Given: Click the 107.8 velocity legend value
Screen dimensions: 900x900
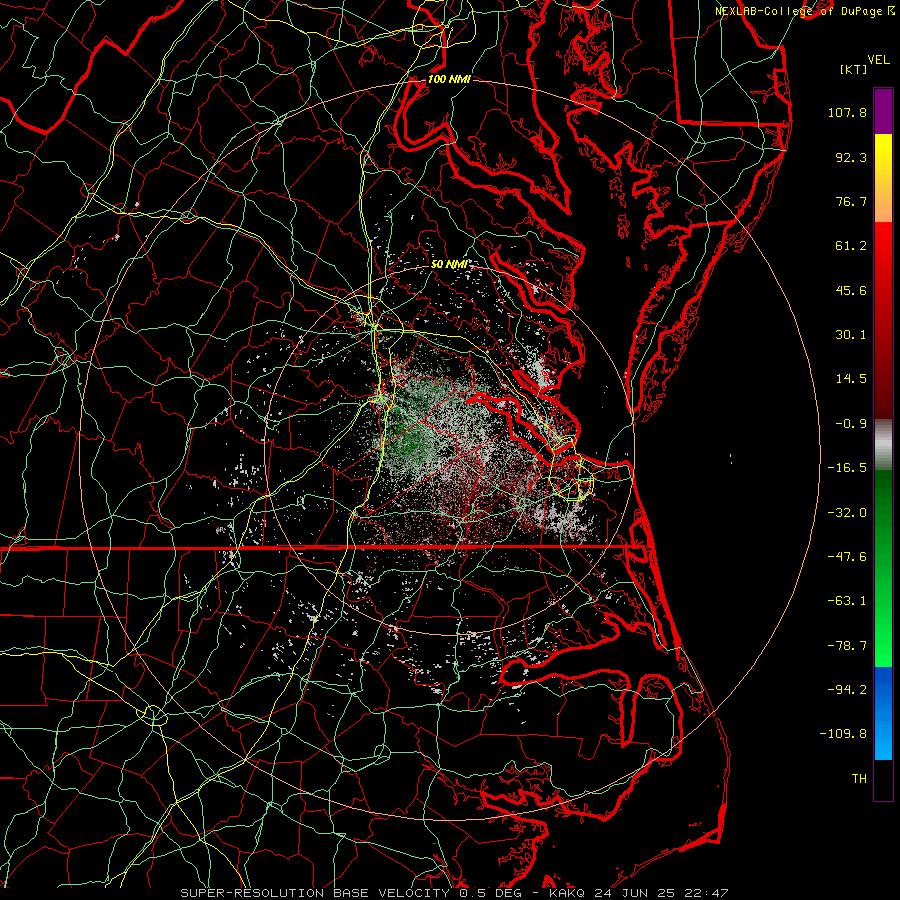Looking at the screenshot, I should click(x=847, y=112).
